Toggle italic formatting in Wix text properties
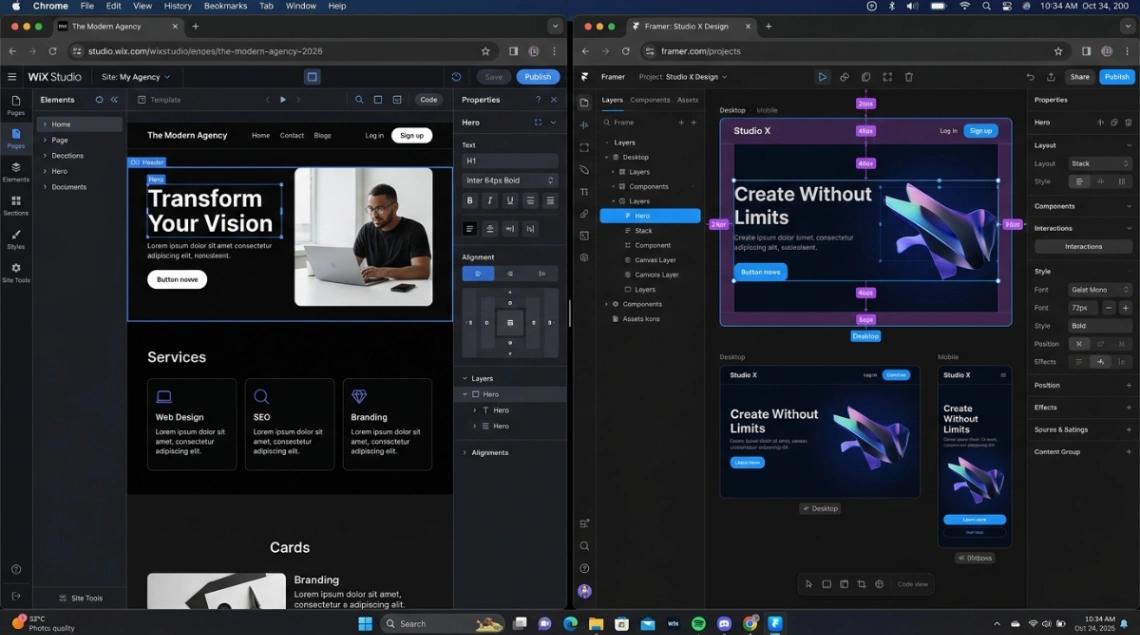Viewport: 1140px width, 635px height. tap(489, 201)
